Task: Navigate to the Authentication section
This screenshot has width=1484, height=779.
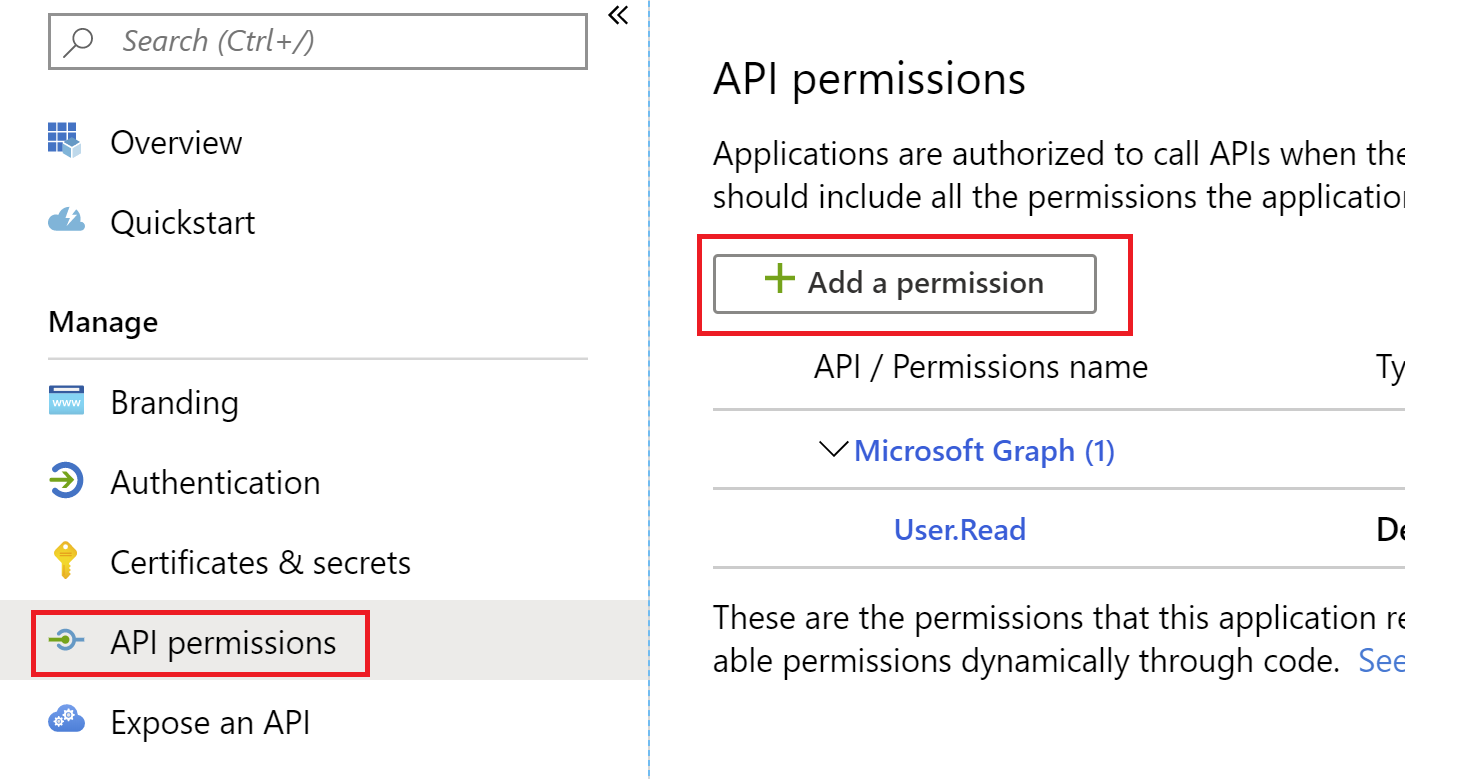Action: 214,481
